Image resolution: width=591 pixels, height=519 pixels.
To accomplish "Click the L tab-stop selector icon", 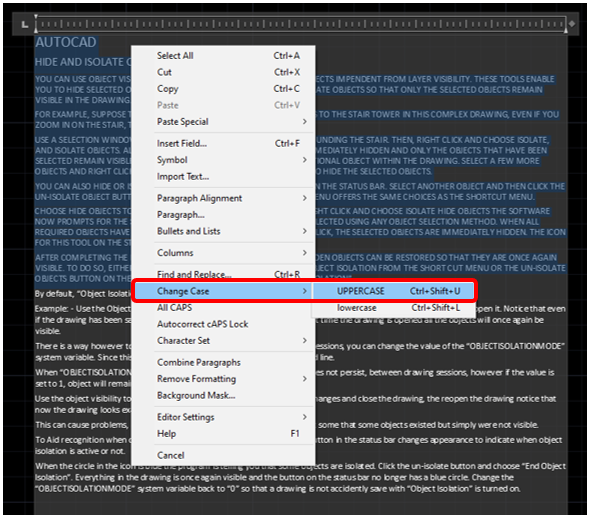I will [25, 24].
